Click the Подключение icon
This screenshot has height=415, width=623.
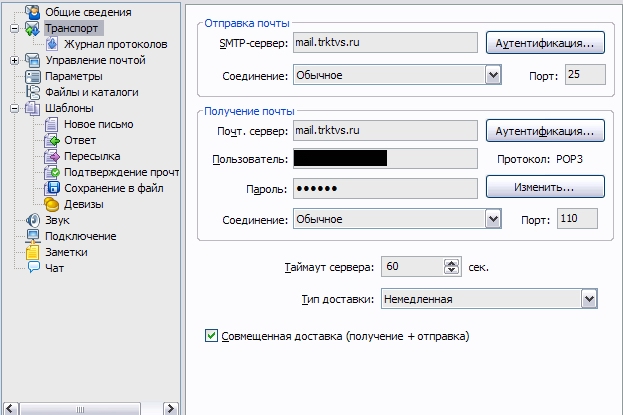[32, 236]
